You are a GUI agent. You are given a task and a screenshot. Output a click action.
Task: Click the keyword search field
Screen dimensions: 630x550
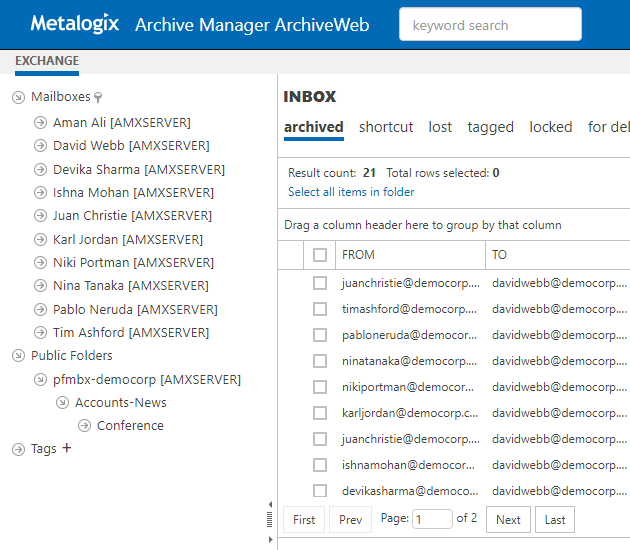pyautogui.click(x=490, y=25)
